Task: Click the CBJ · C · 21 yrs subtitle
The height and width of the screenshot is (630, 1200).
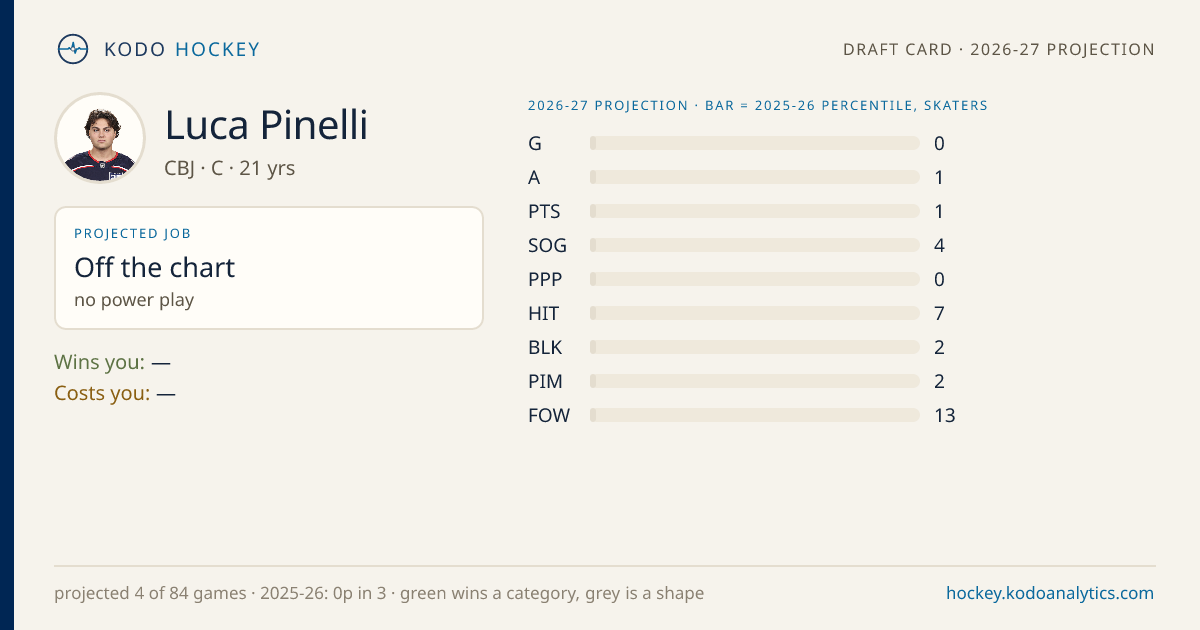Action: (x=230, y=168)
